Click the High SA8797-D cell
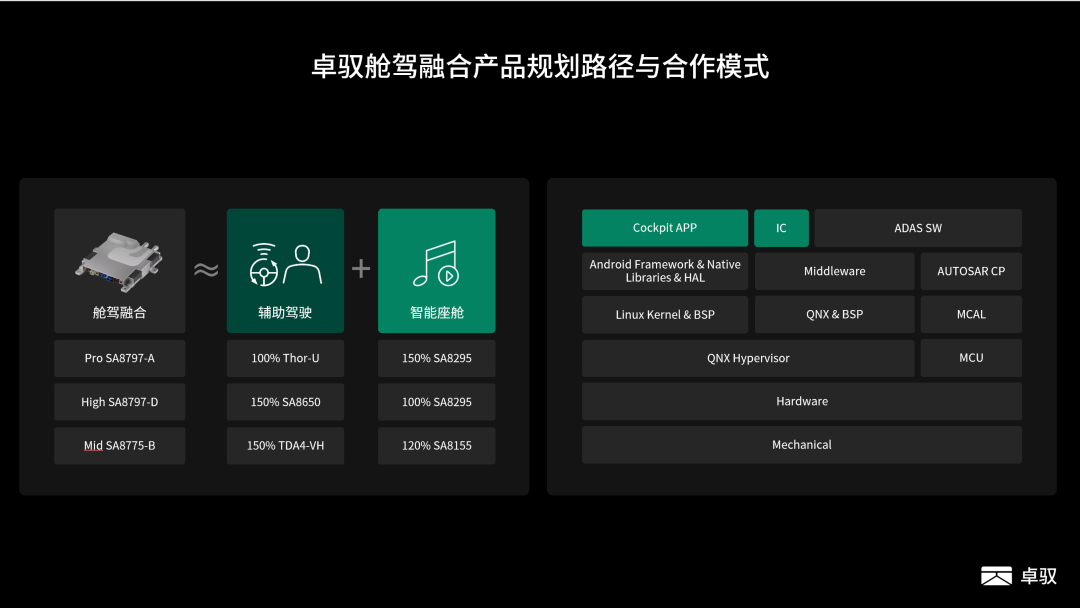This screenshot has width=1080, height=608. pos(120,402)
